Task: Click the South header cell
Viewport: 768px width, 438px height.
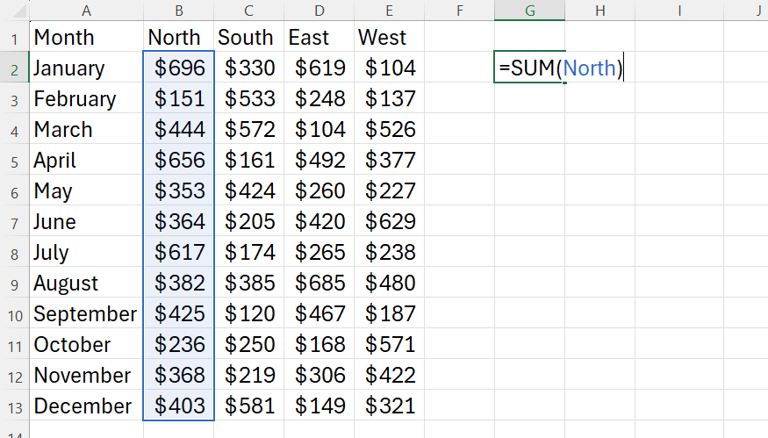Action: [249, 37]
